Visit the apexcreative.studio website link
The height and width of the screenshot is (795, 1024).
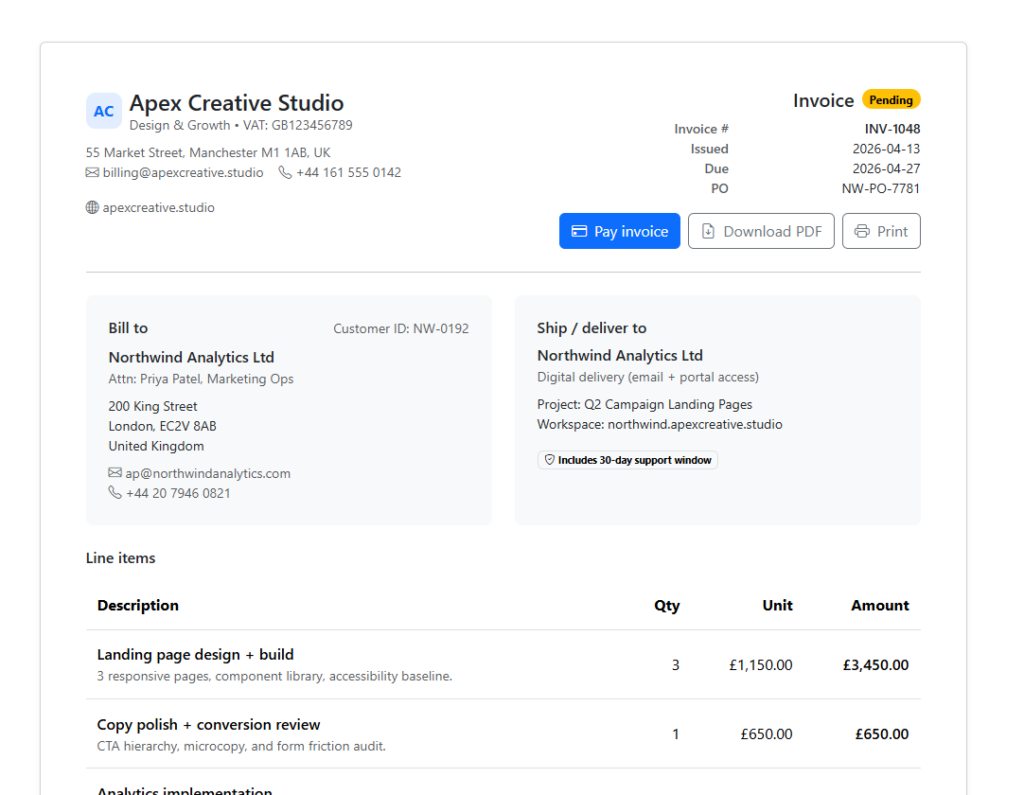(x=158, y=208)
